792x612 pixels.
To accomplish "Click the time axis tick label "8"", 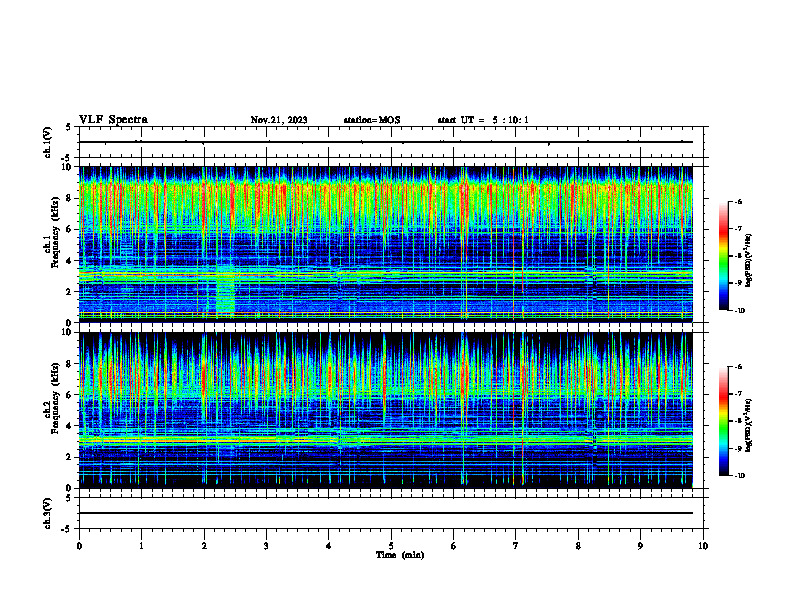I will click(x=578, y=546).
